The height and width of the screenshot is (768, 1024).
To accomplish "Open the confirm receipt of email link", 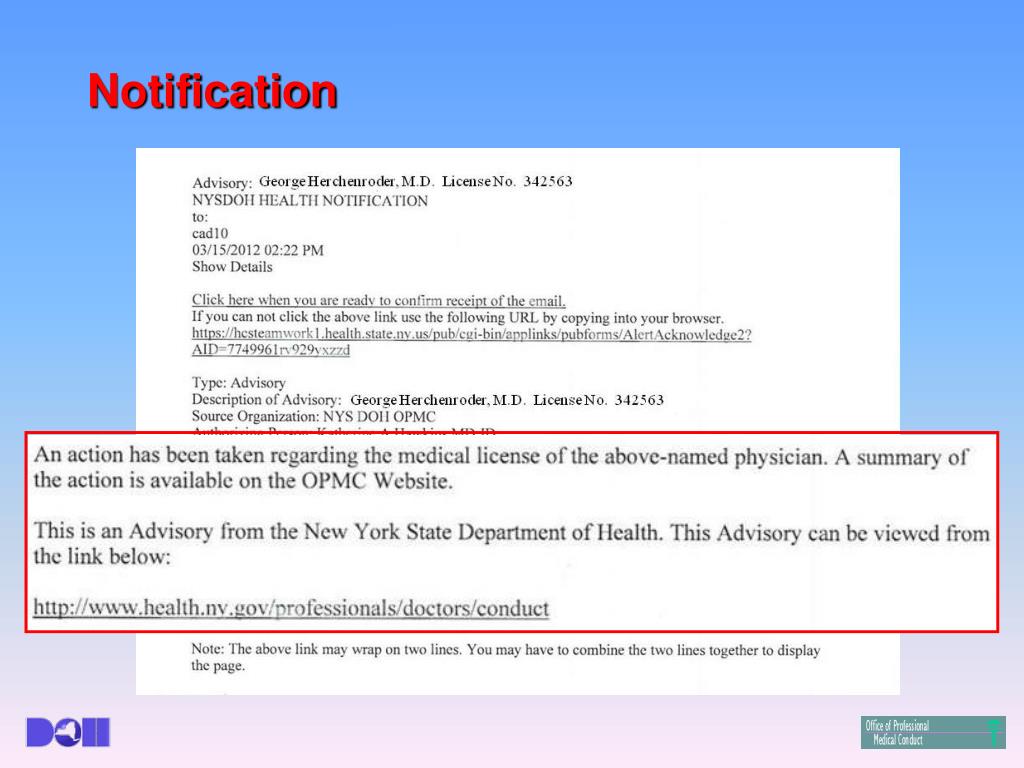I will [378, 300].
